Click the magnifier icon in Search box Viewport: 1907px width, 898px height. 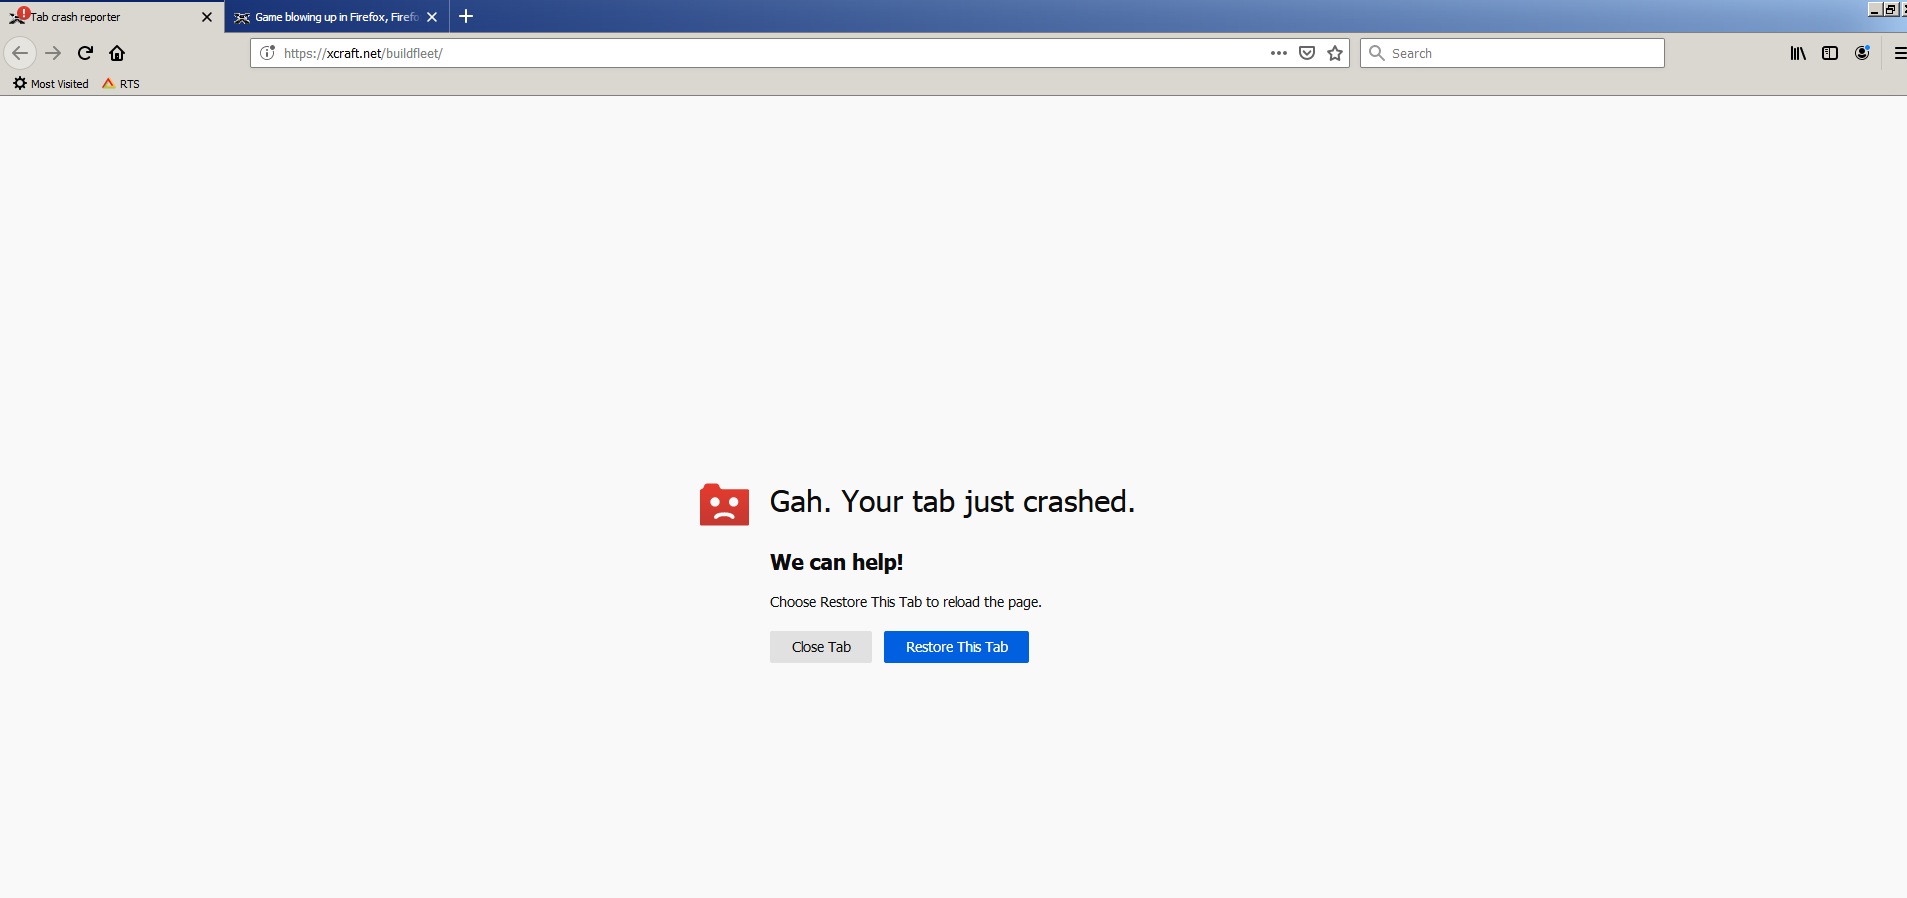pos(1377,53)
